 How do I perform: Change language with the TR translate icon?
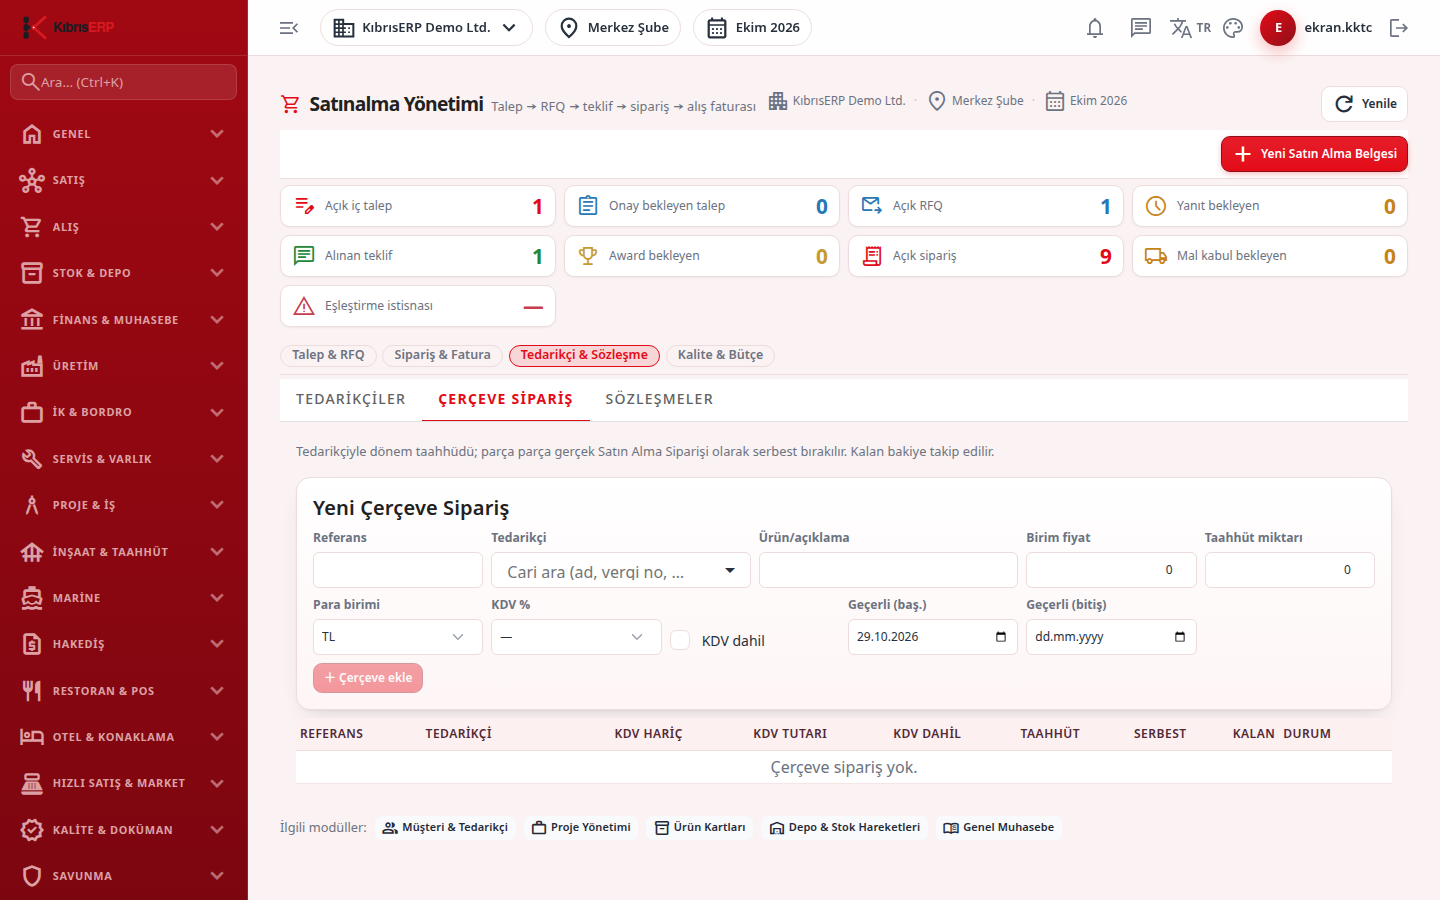(x=1190, y=28)
